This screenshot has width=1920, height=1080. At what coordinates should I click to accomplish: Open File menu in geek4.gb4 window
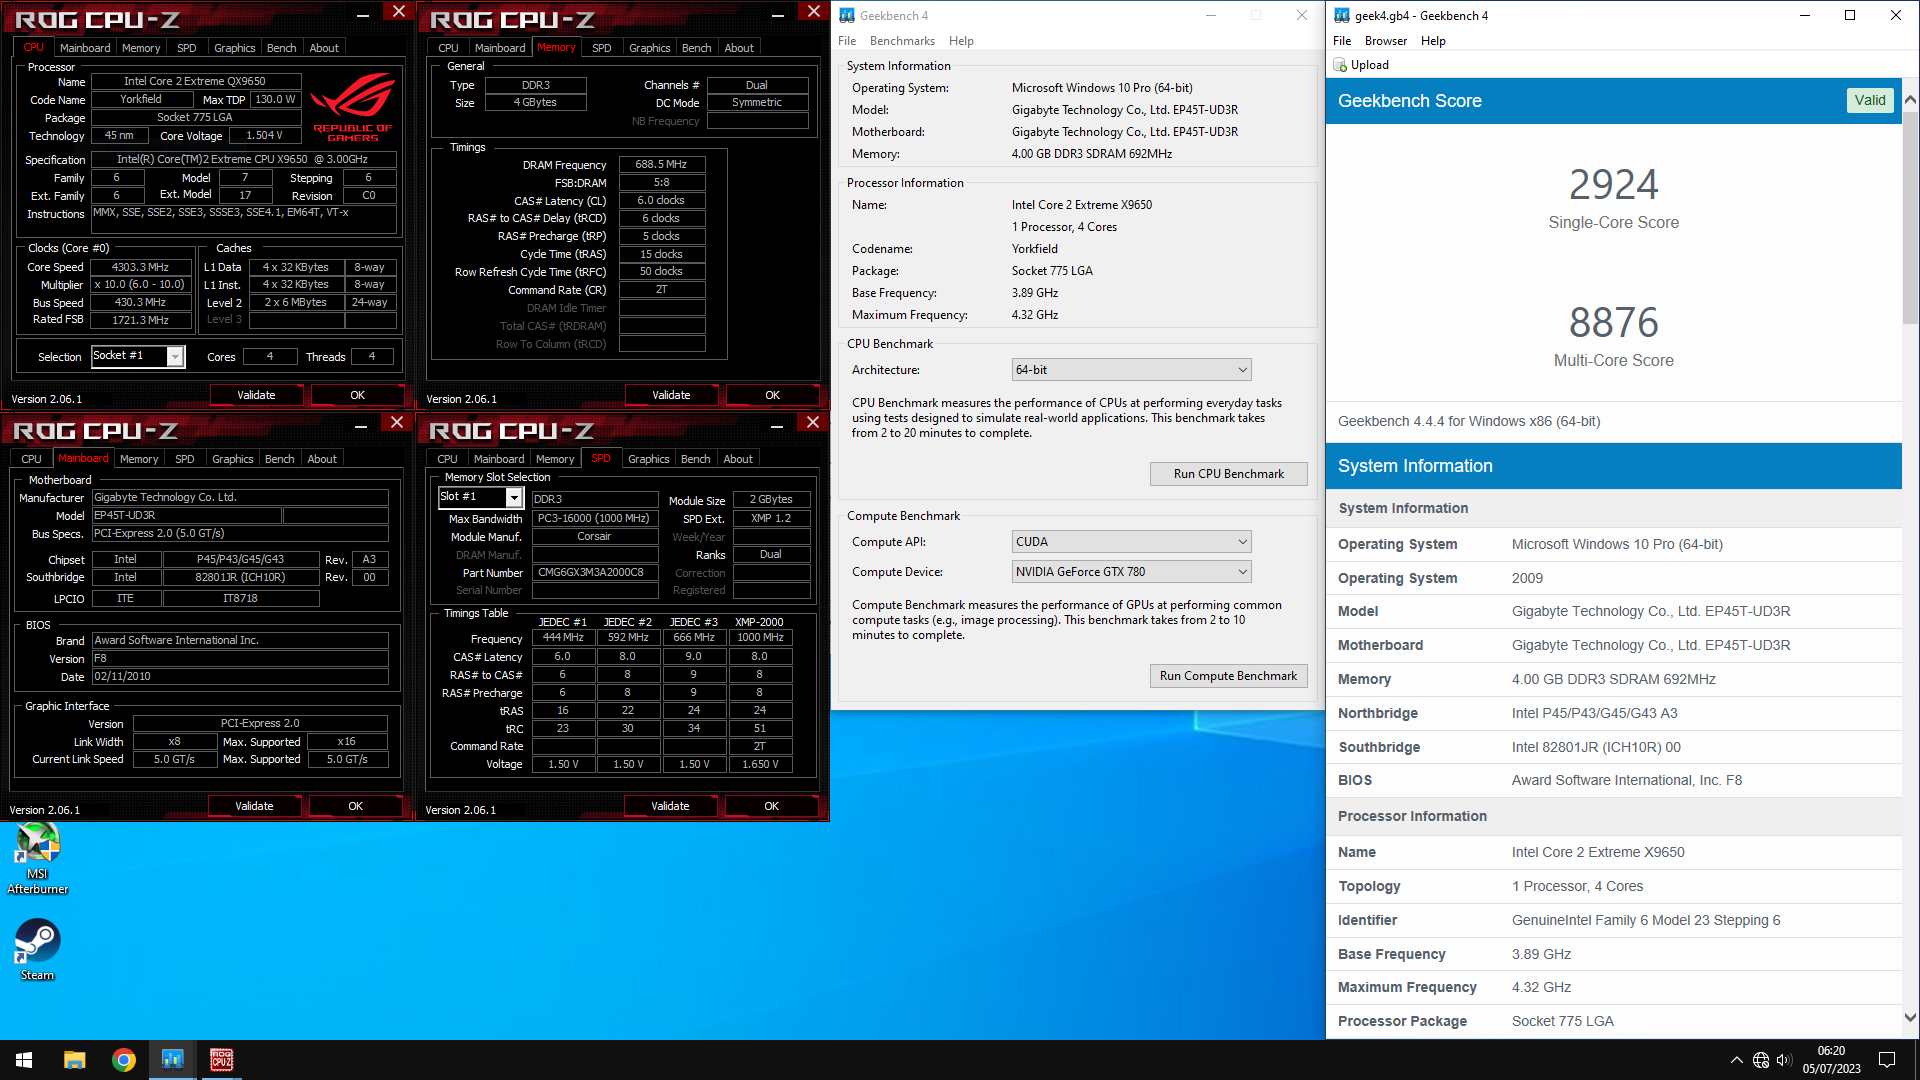pyautogui.click(x=1342, y=41)
